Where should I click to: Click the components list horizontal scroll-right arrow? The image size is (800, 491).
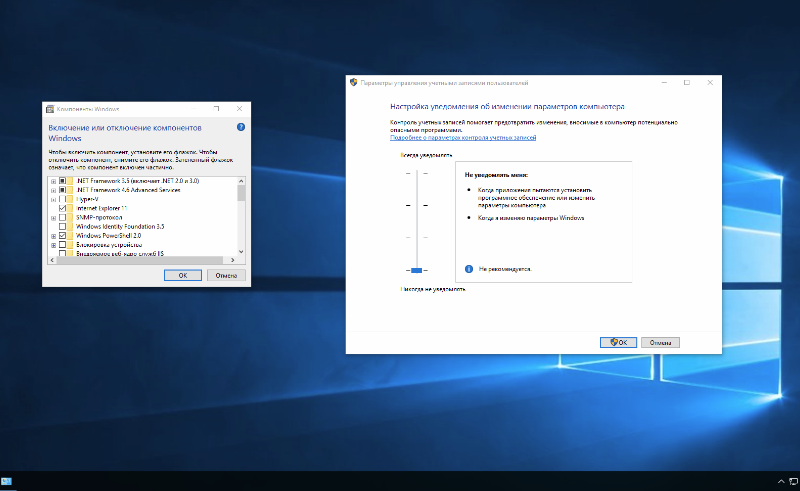pos(233,260)
